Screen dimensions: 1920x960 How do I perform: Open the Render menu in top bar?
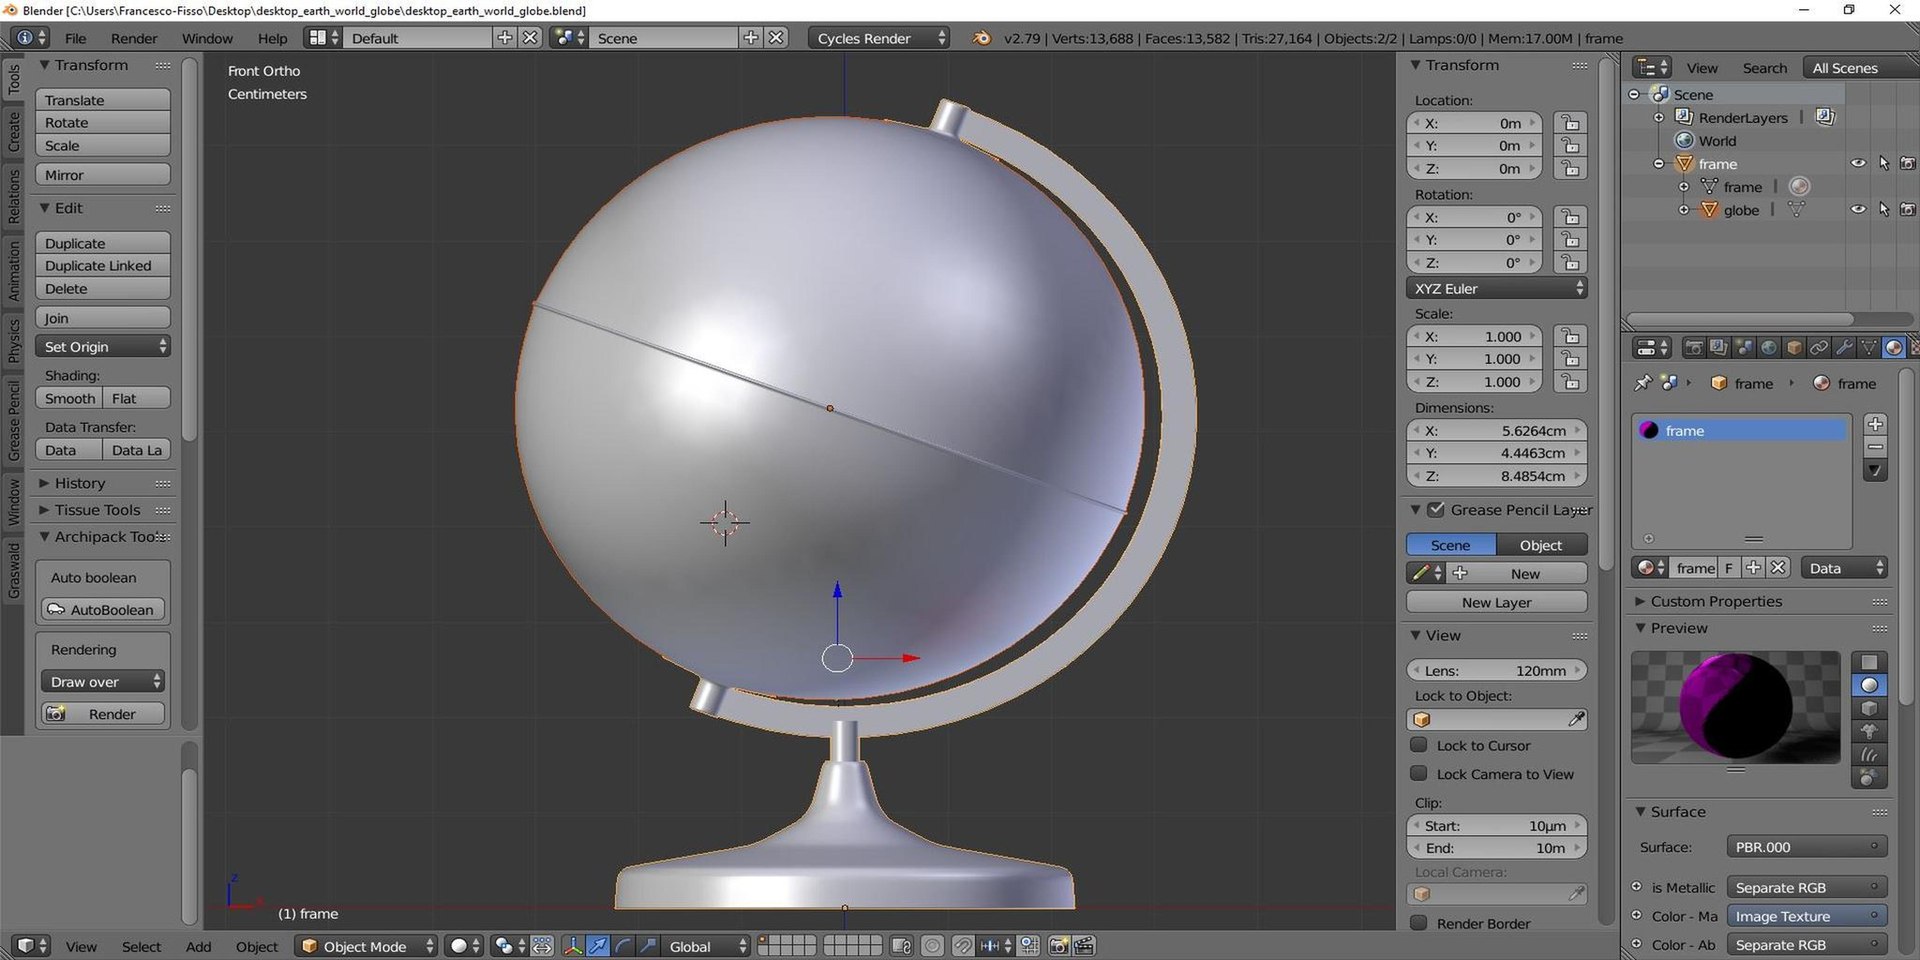[x=134, y=38]
